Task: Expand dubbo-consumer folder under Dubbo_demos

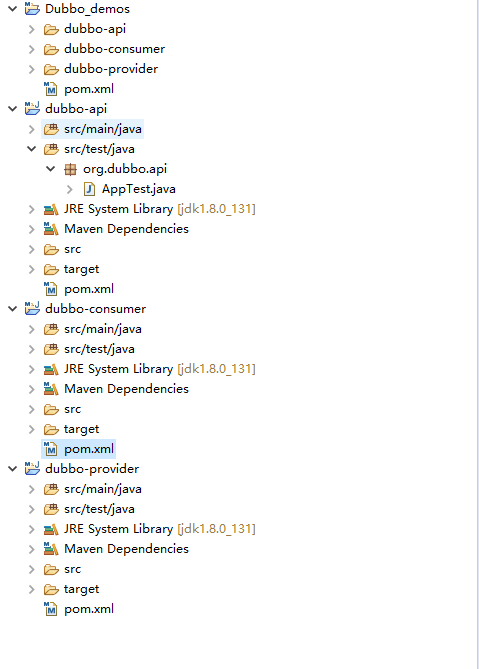Action: (32, 49)
